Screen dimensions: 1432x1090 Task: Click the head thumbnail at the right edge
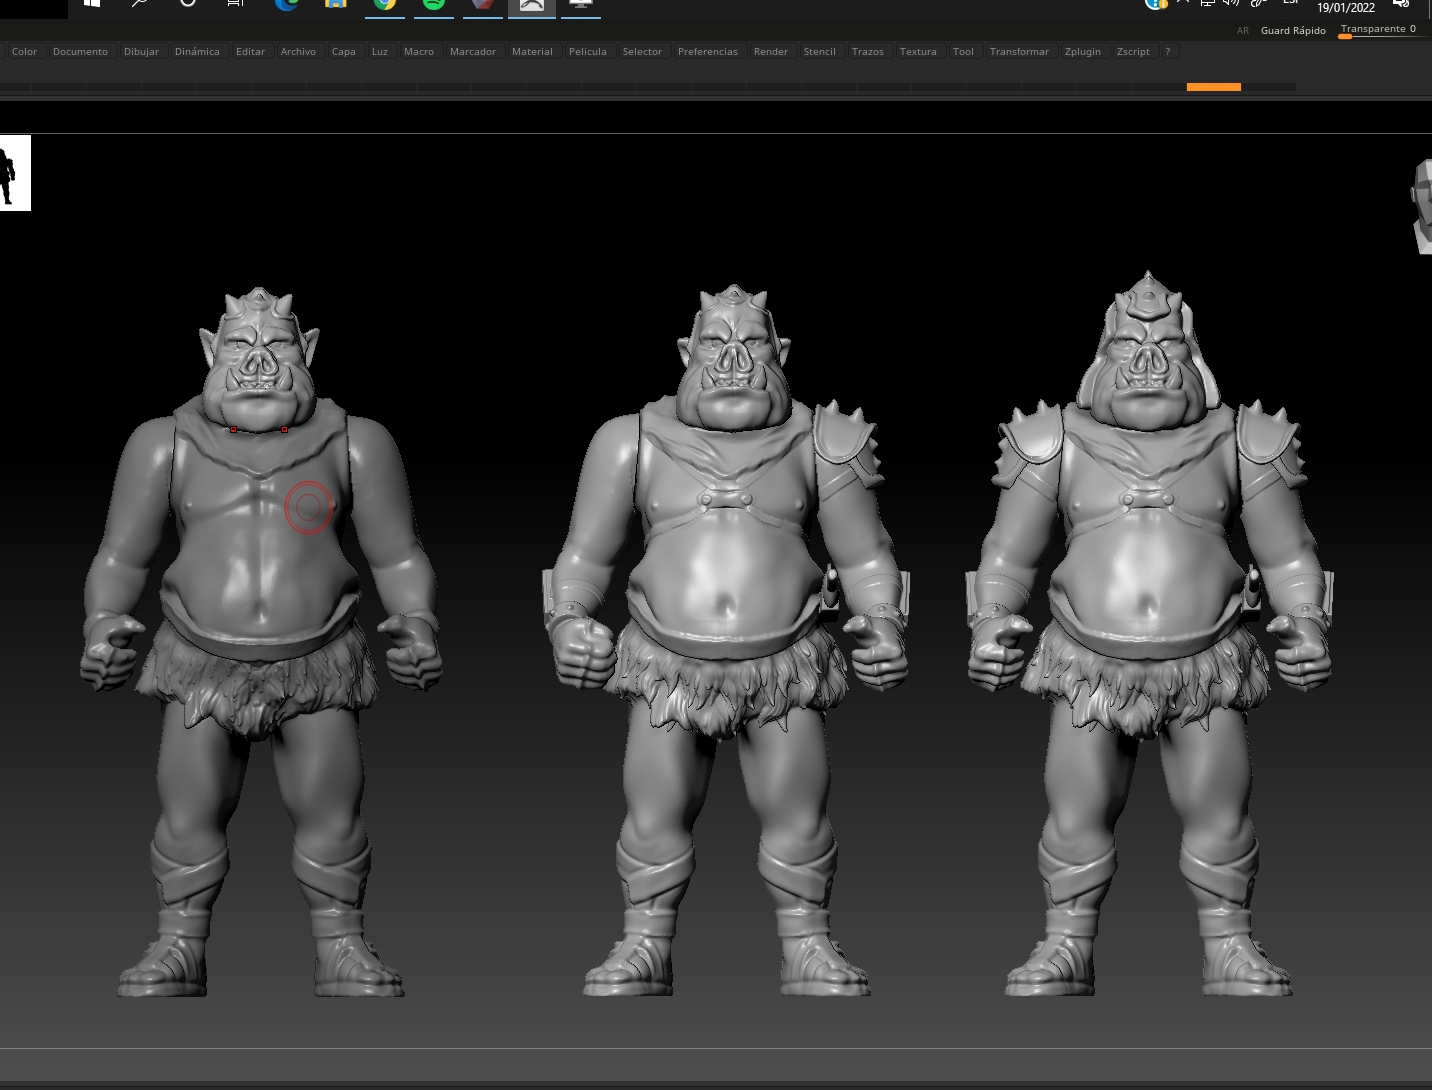[x=1421, y=206]
